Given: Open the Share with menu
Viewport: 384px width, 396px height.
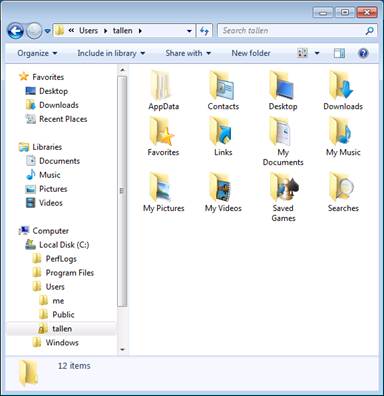Looking at the screenshot, I should (x=188, y=53).
